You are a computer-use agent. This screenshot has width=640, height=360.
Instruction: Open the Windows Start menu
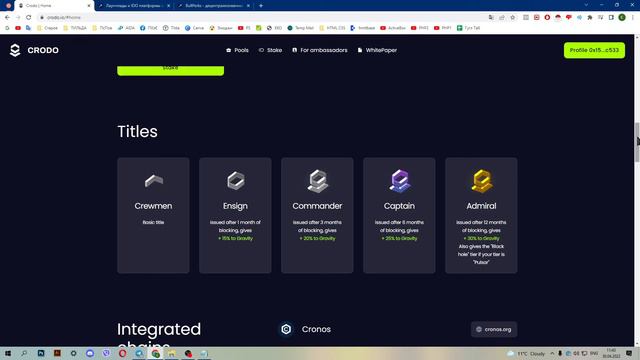pos(8,353)
